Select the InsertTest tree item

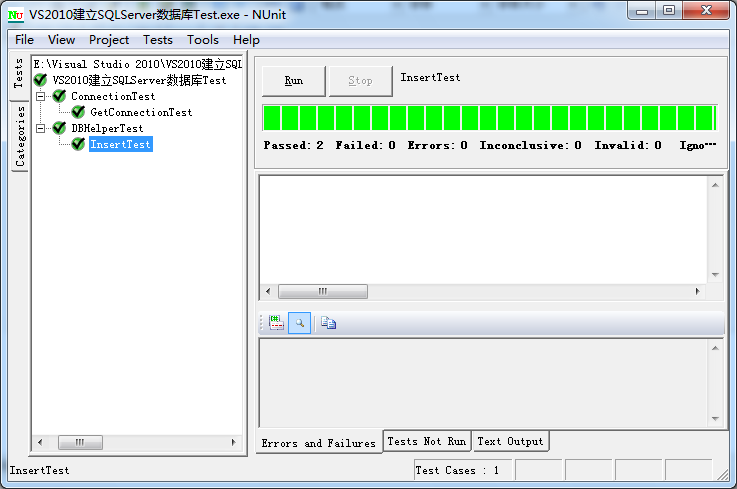click(x=121, y=144)
